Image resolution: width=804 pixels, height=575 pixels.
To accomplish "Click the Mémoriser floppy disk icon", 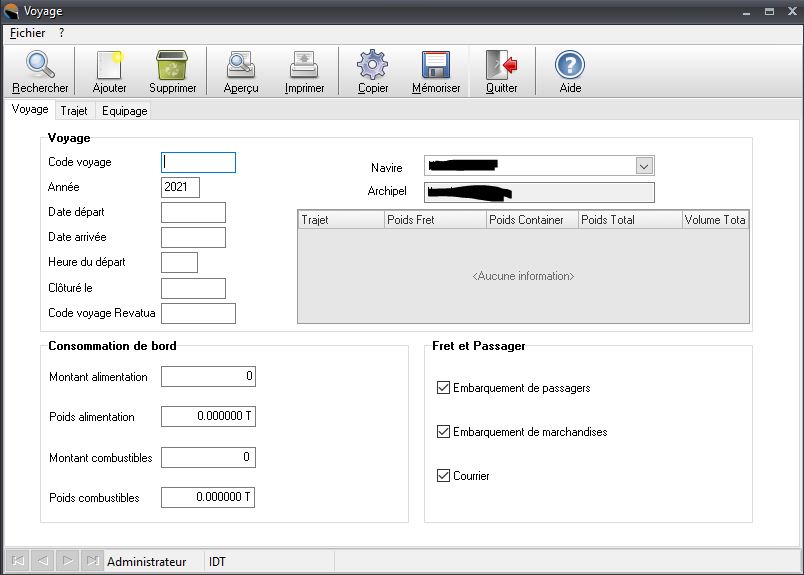I will [436, 66].
